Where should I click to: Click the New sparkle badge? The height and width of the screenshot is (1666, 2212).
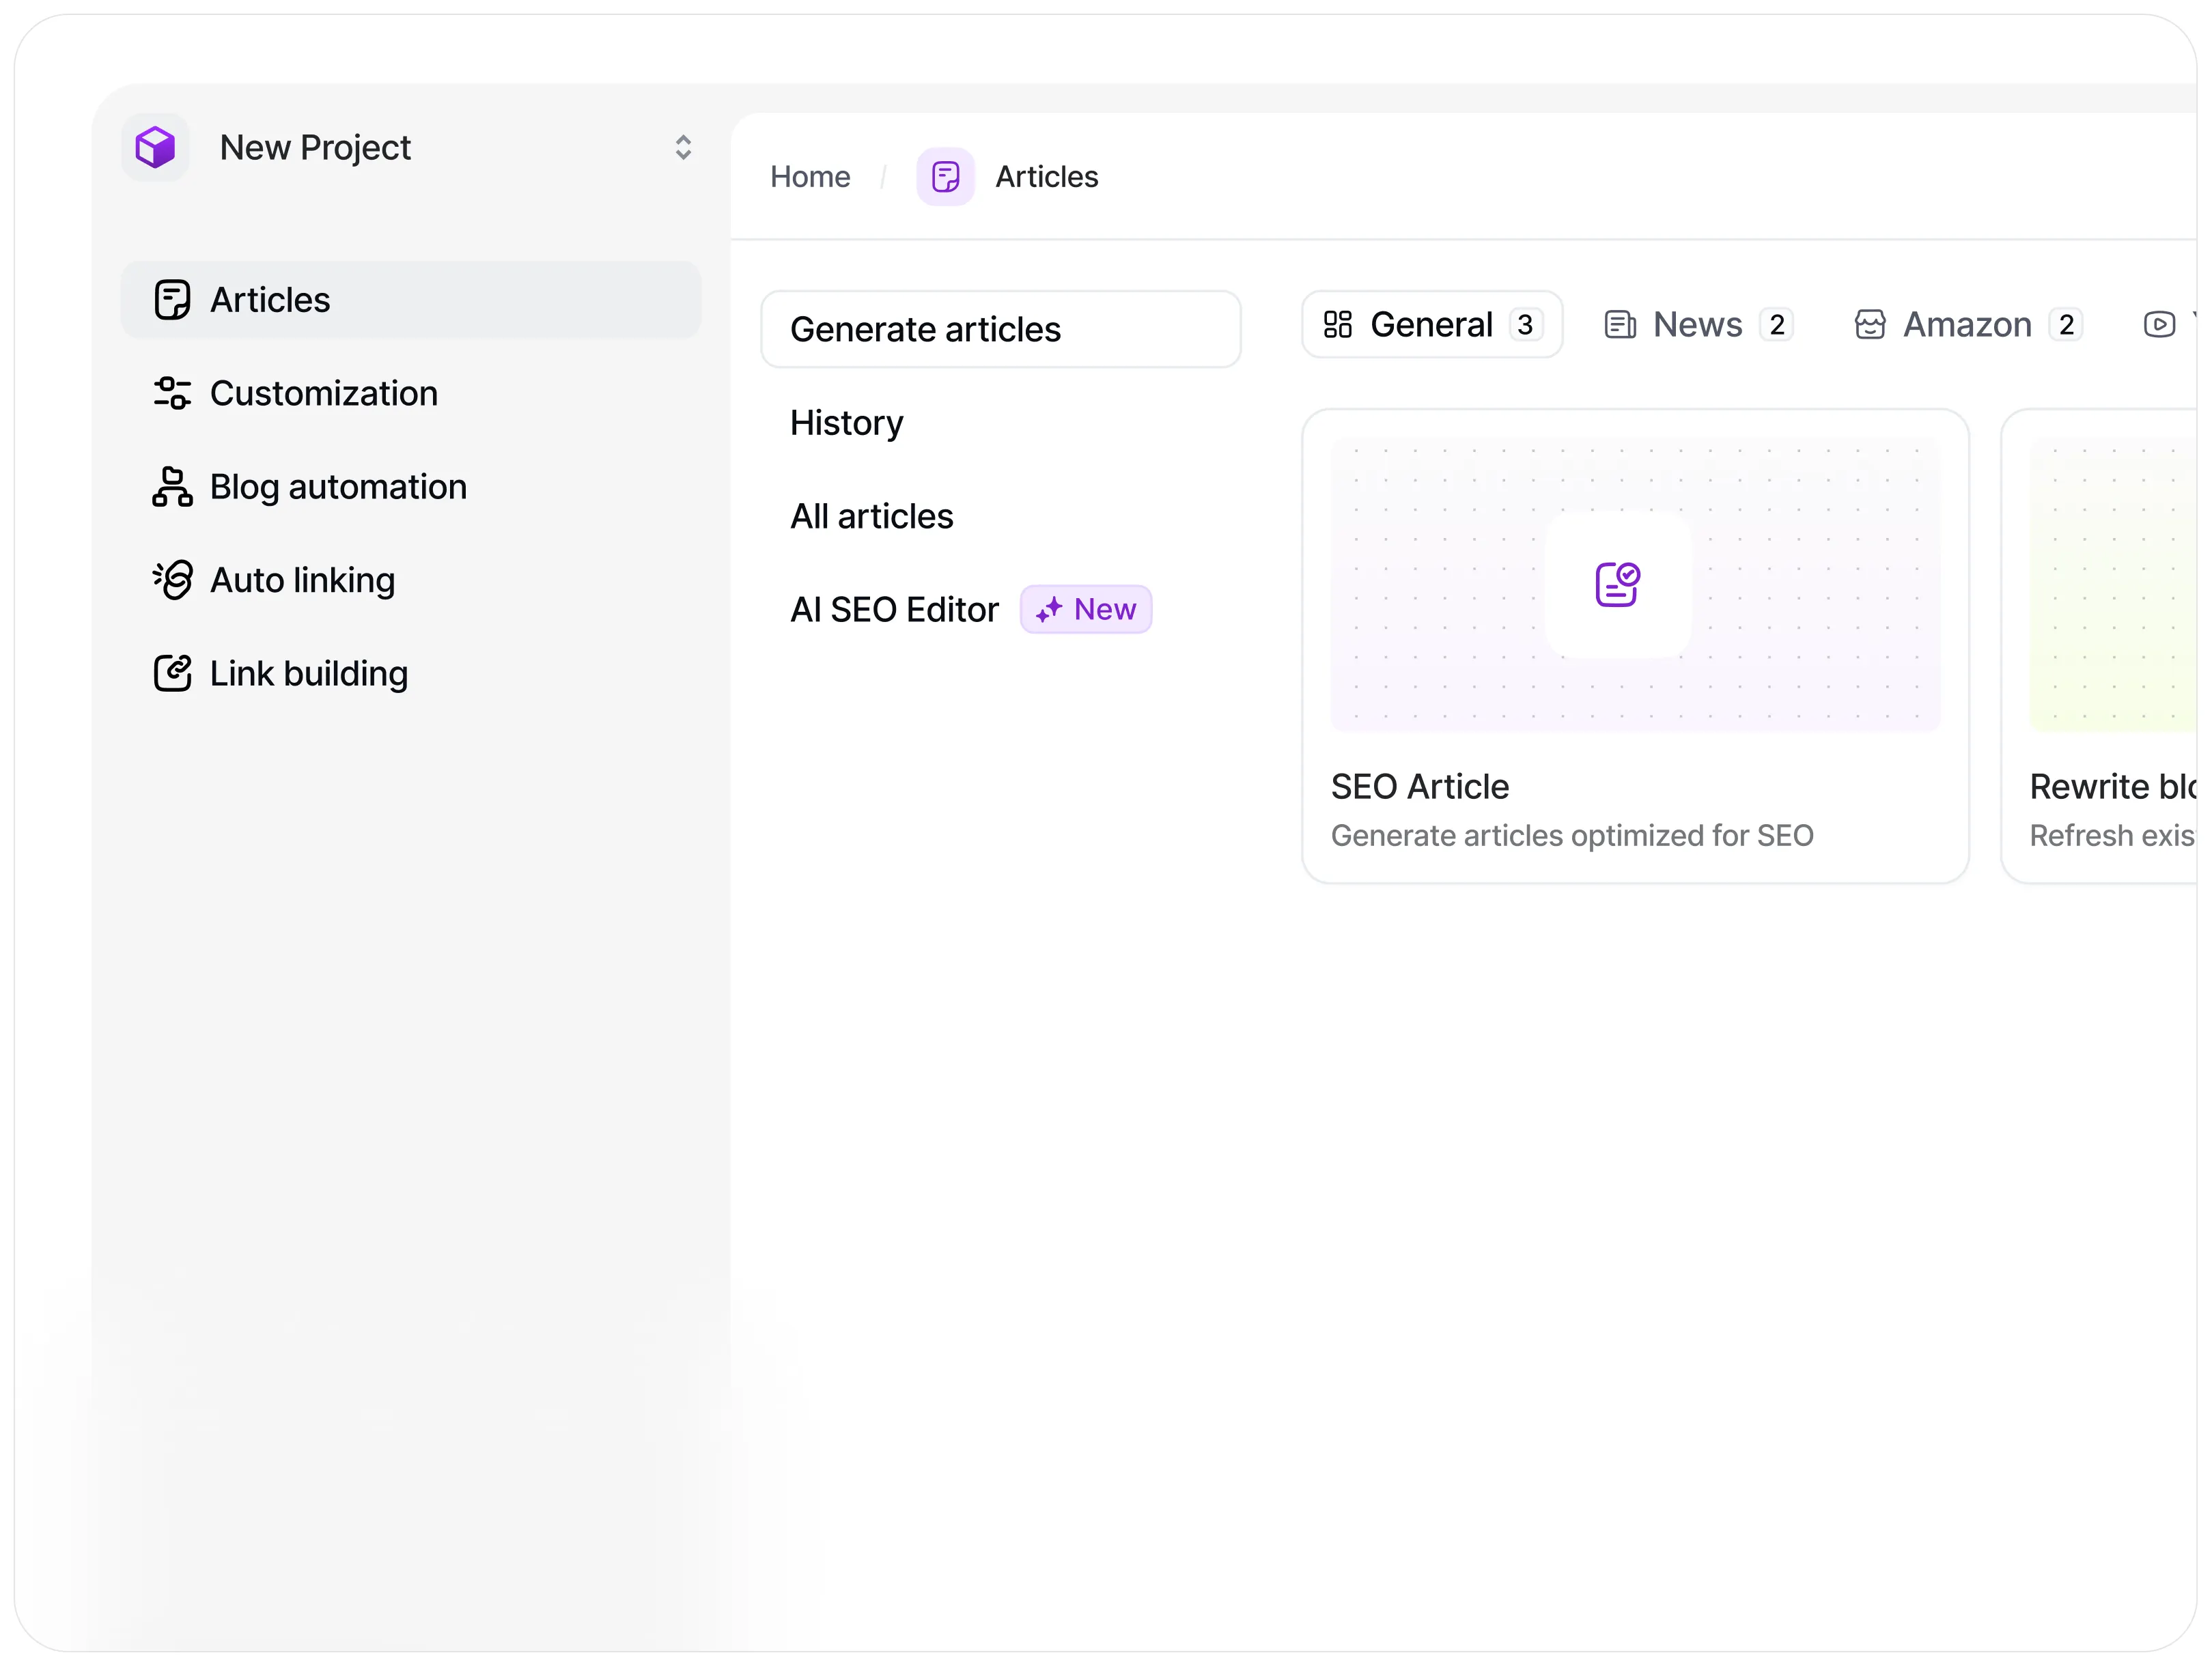[x=1086, y=609]
